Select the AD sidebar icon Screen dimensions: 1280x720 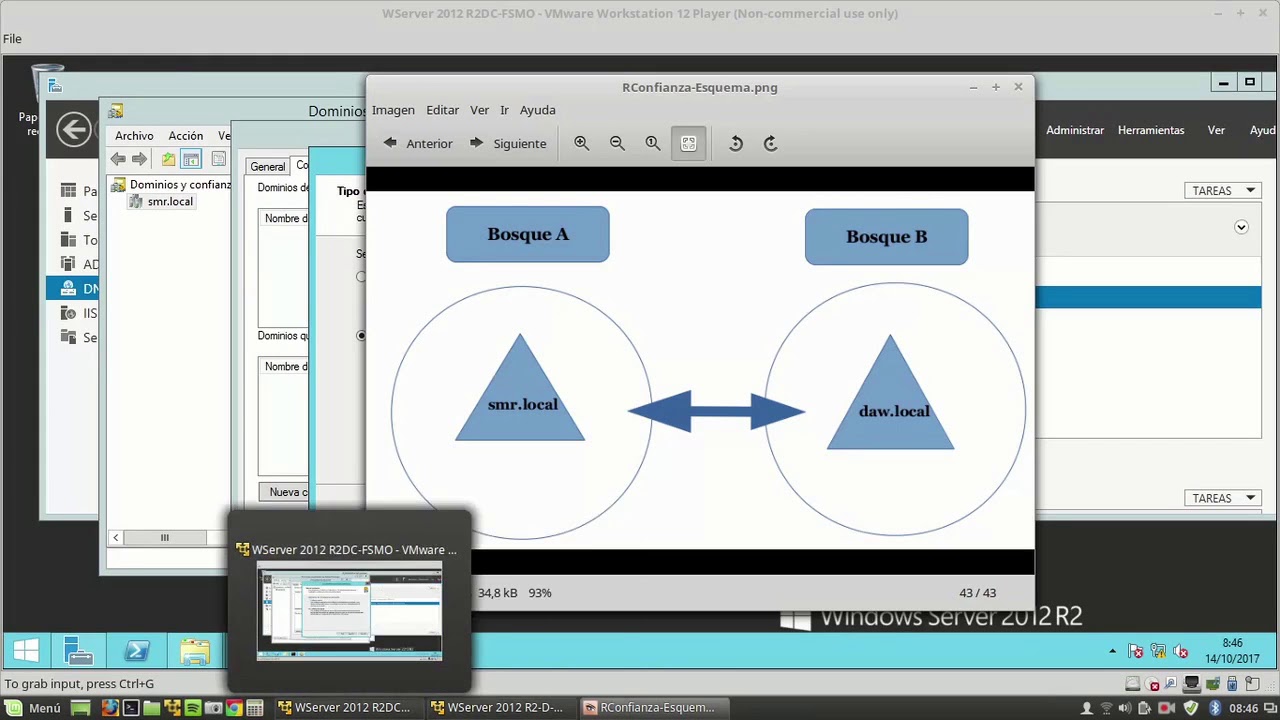(68, 264)
